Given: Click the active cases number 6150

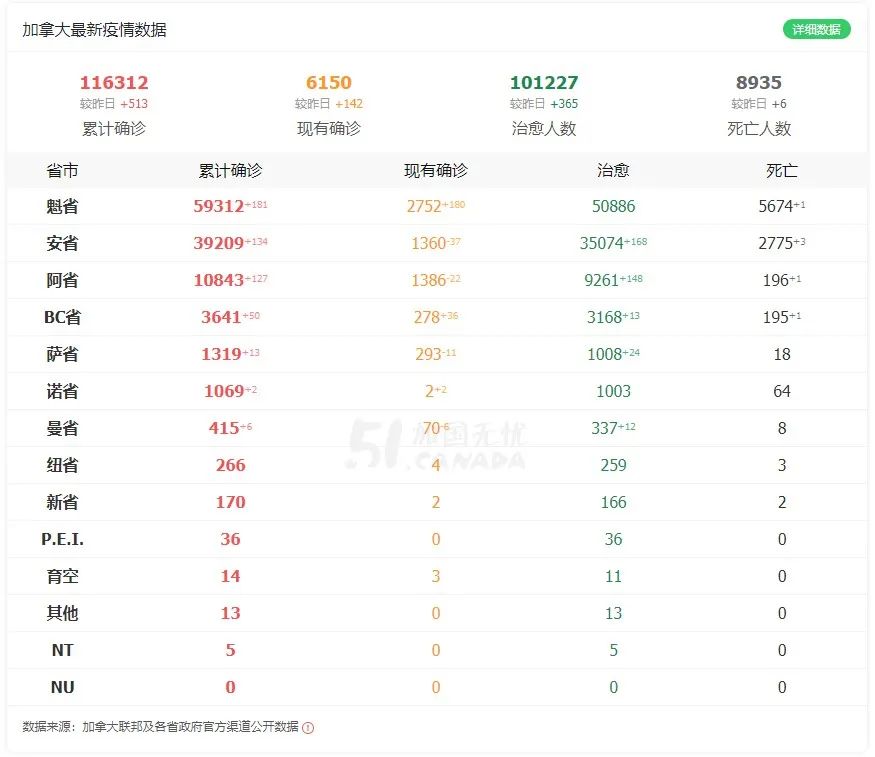Looking at the screenshot, I should click(329, 83).
